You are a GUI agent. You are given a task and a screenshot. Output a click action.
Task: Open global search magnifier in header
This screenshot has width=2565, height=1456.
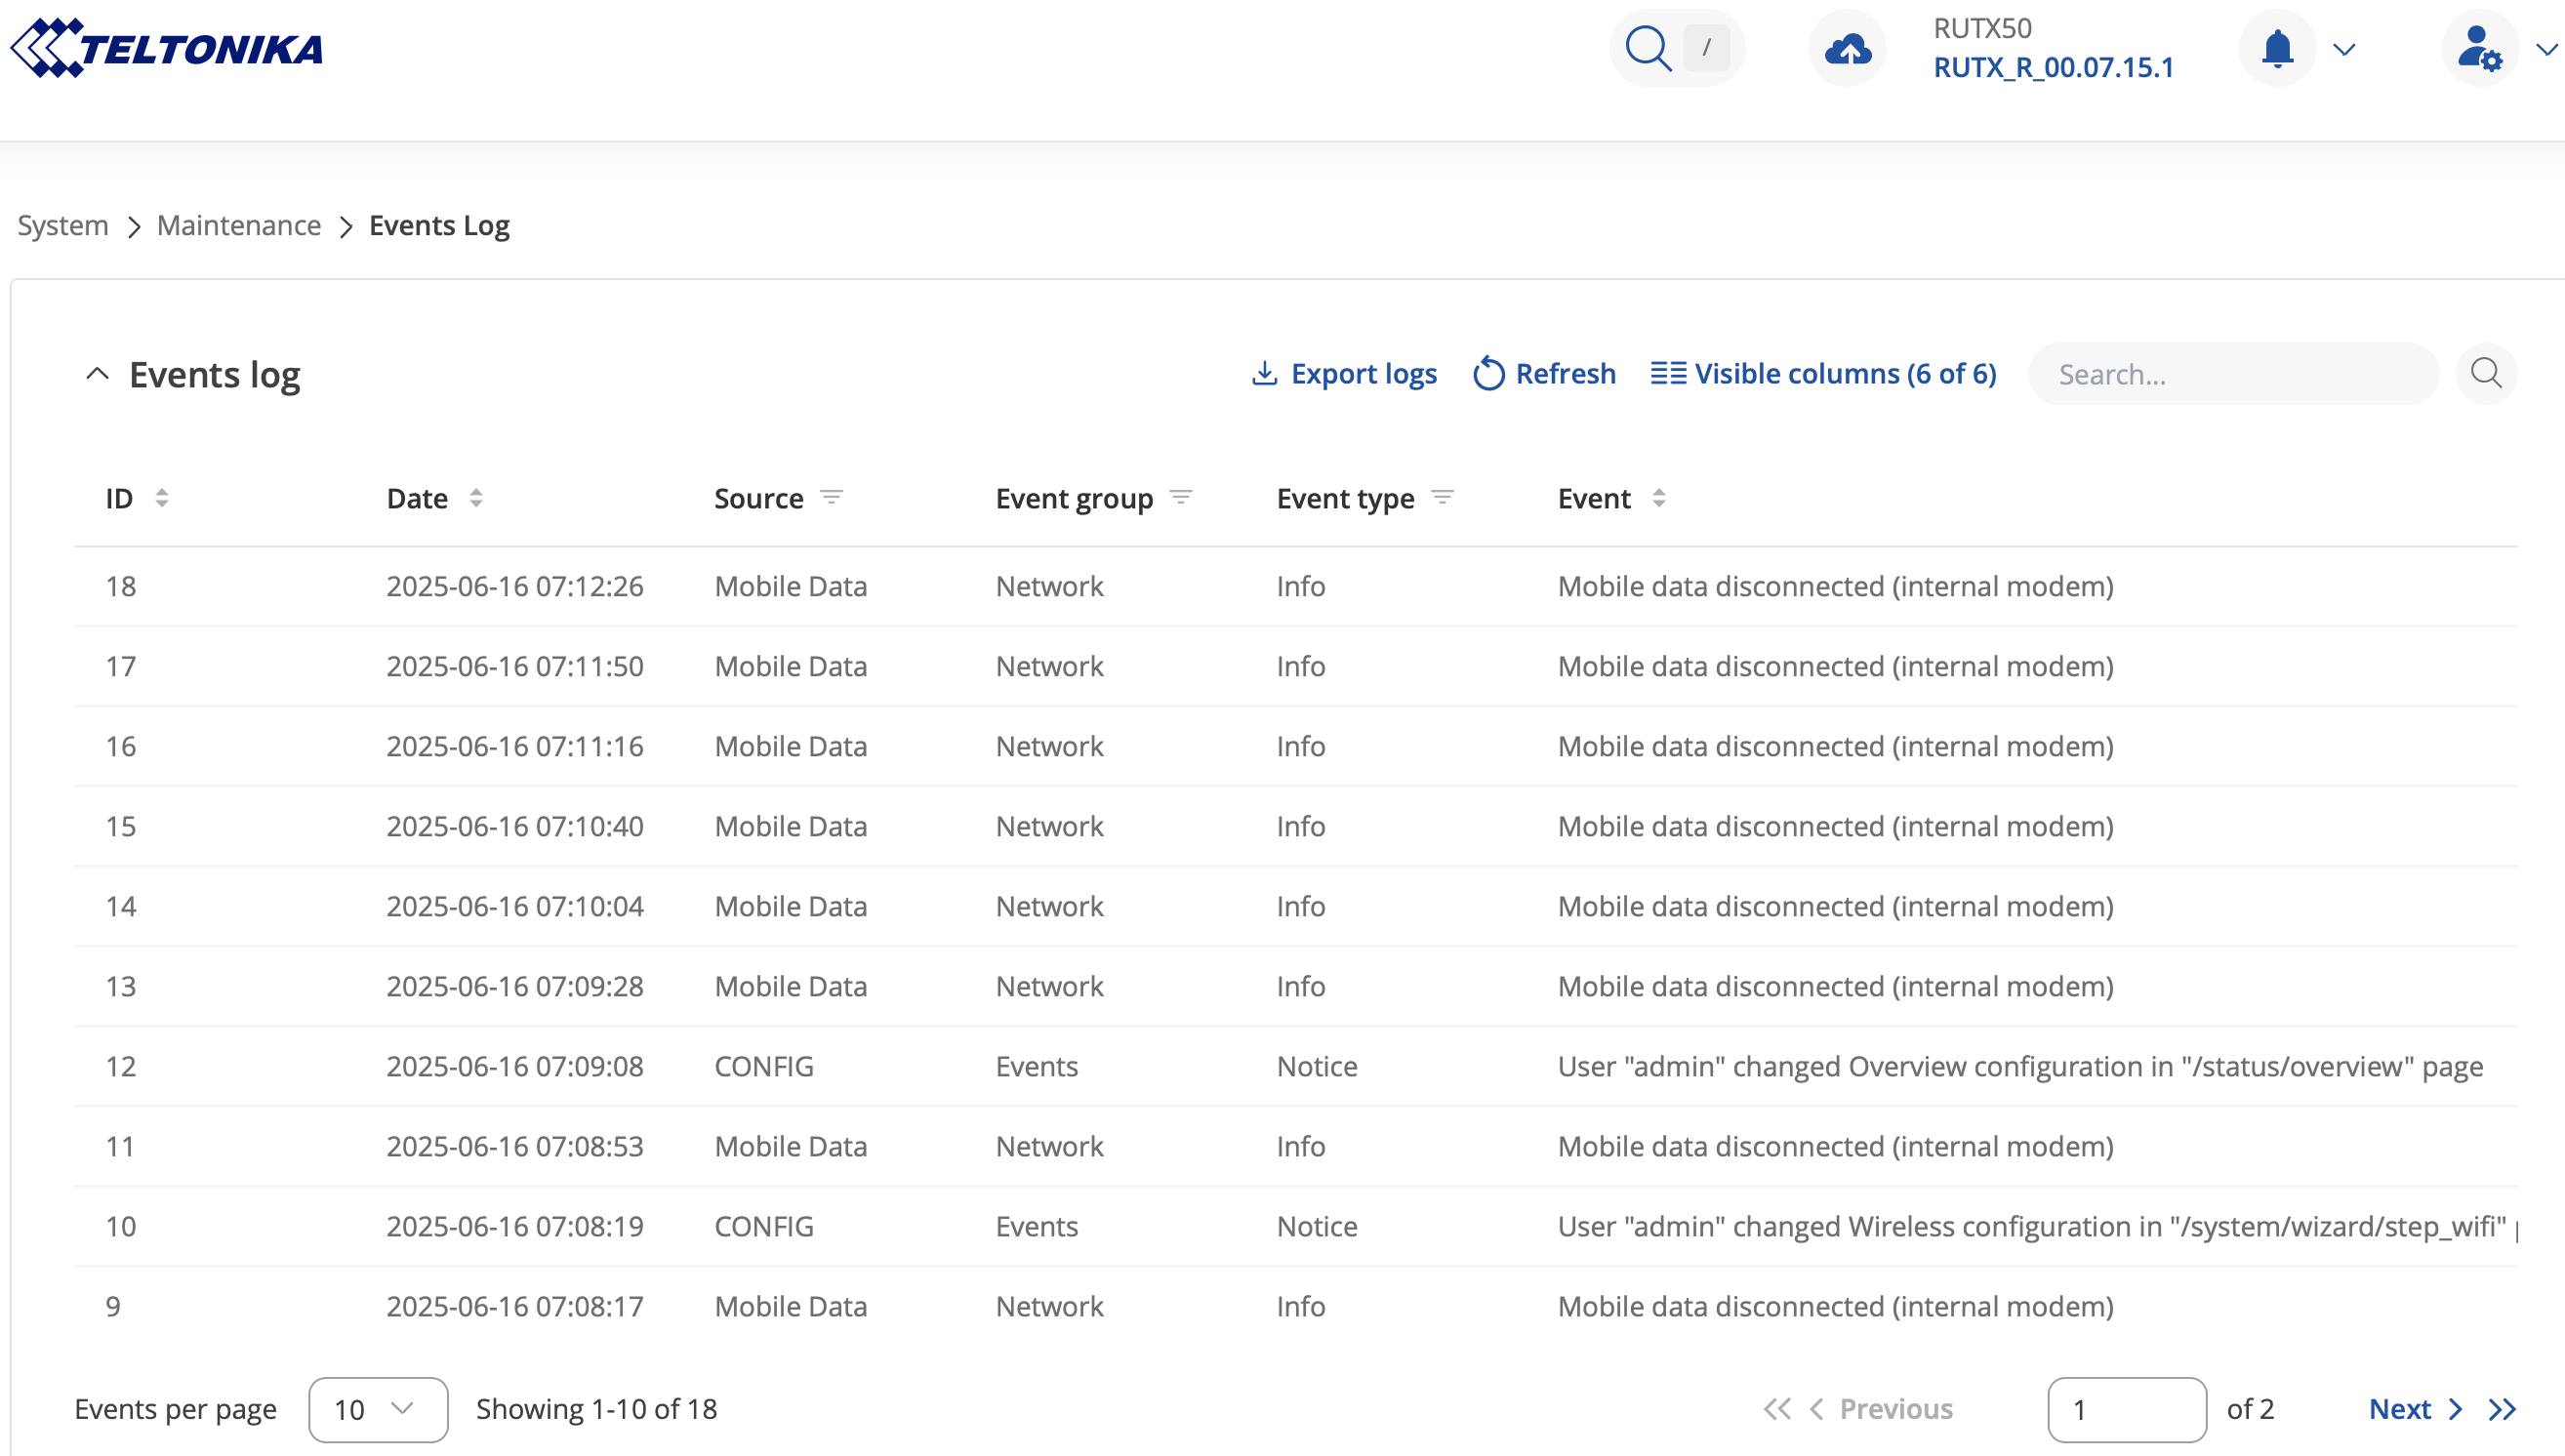tap(1647, 48)
